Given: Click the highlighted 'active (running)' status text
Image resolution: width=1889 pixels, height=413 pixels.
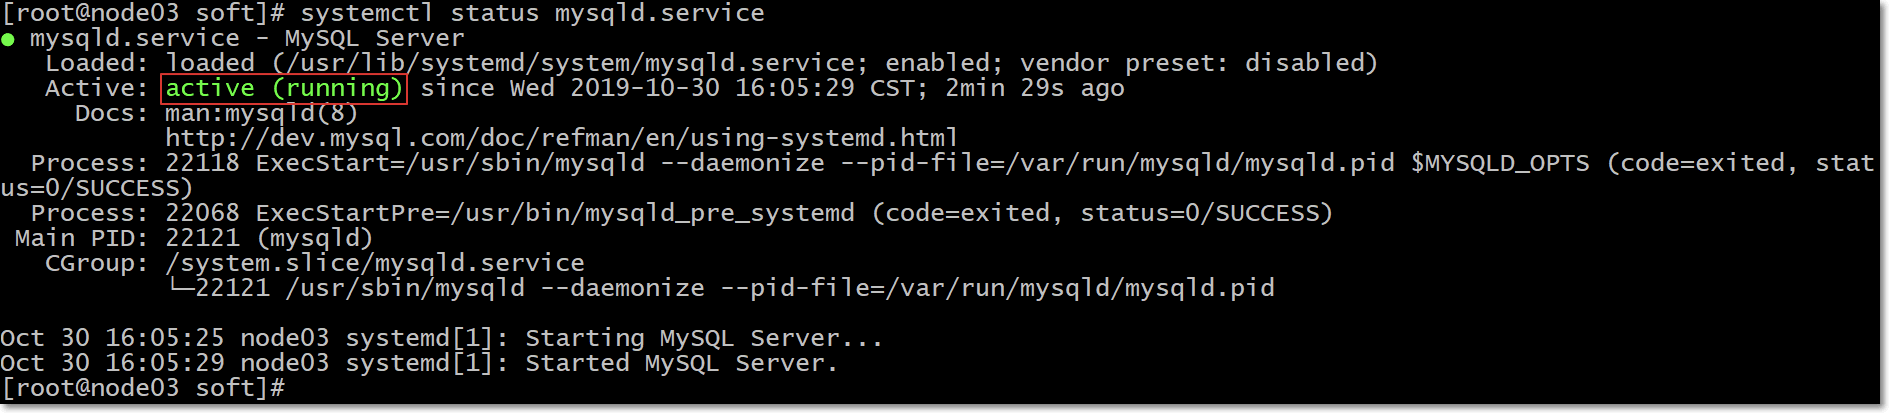Looking at the screenshot, I should coord(283,88).
